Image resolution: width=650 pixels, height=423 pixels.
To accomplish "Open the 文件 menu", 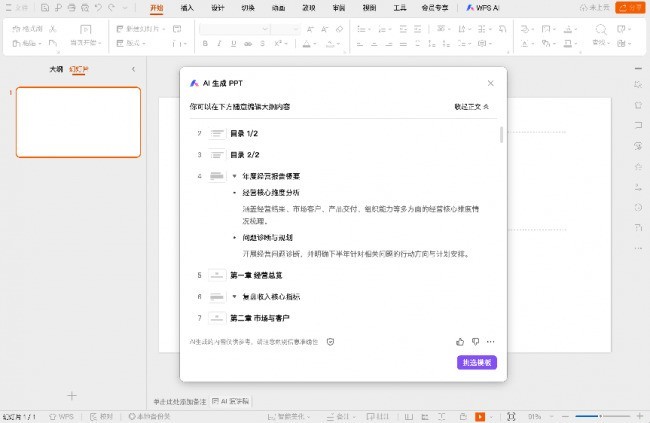I will [x=17, y=7].
